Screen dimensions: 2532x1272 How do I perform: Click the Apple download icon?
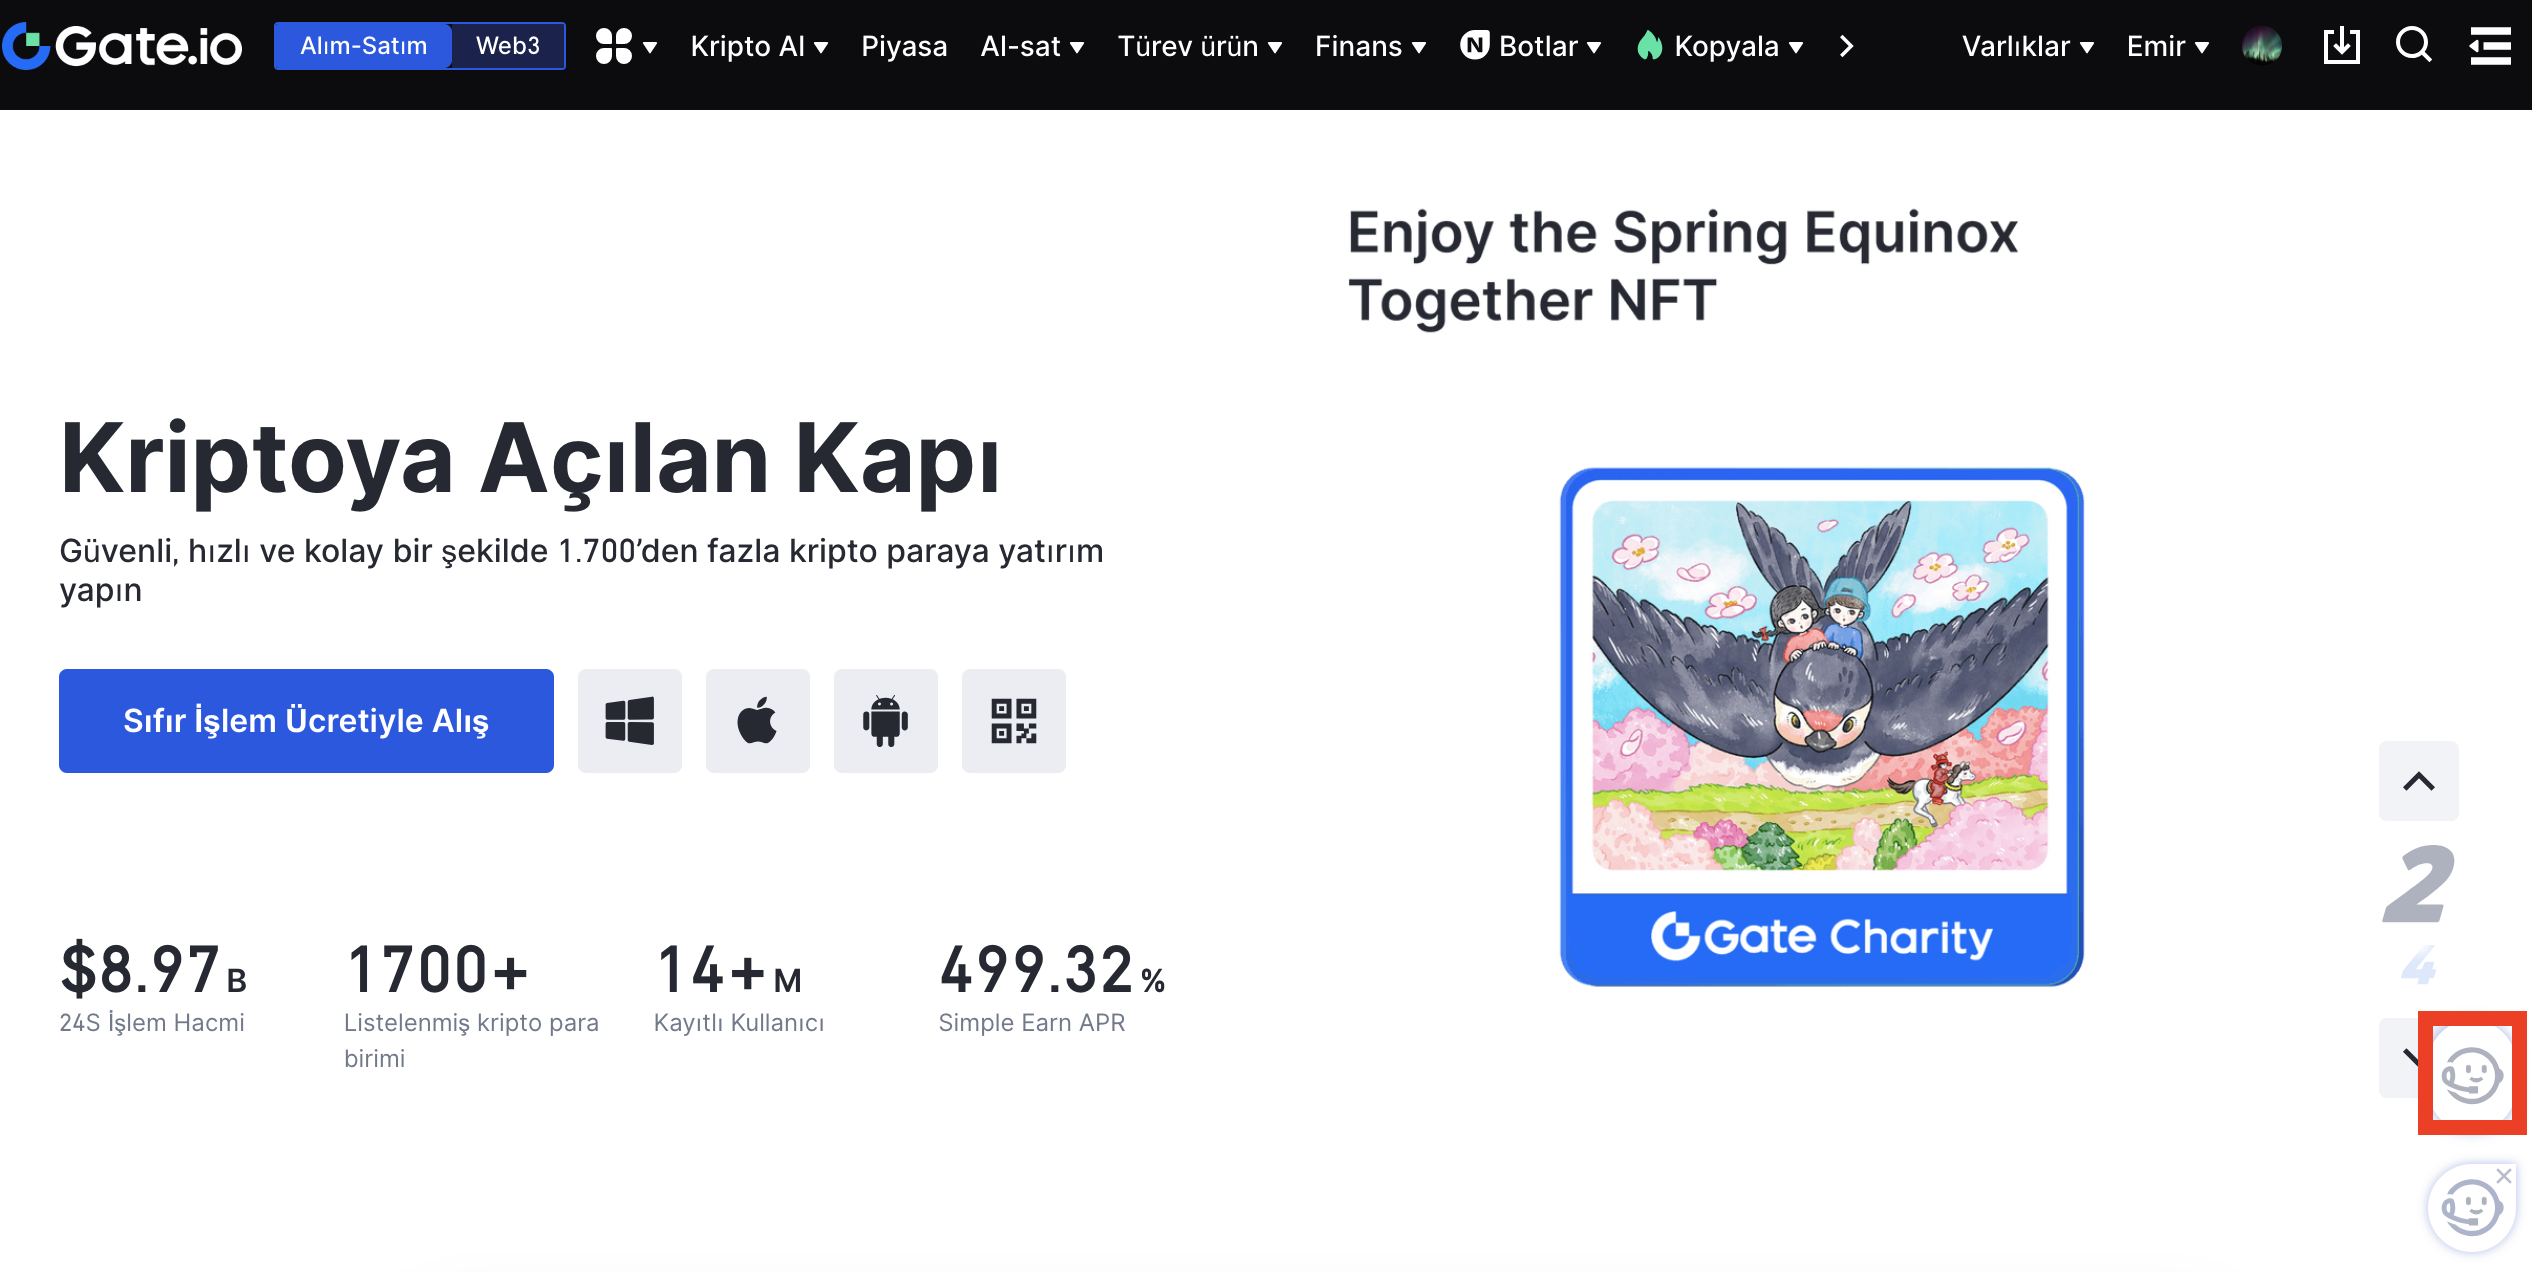point(757,721)
